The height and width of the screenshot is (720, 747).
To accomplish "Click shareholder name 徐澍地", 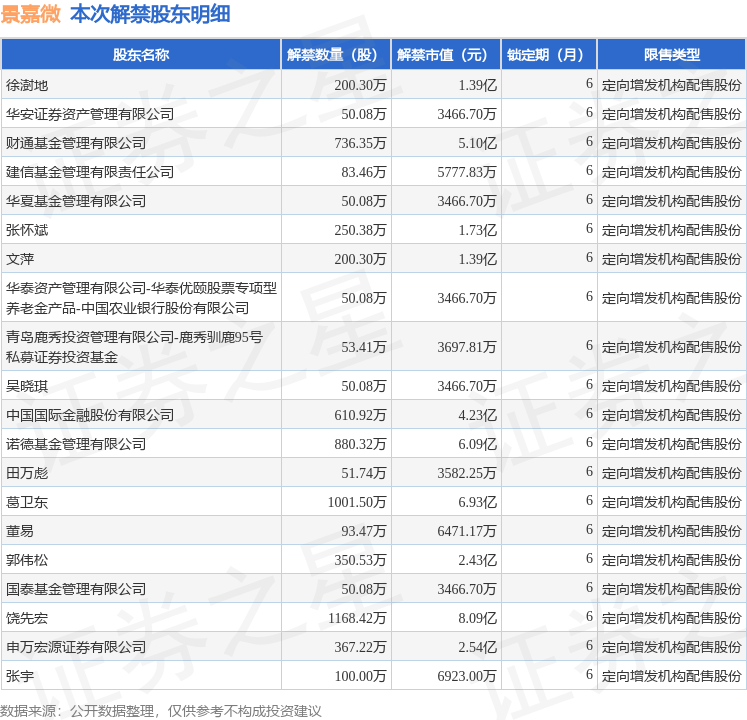I will [x=27, y=85].
